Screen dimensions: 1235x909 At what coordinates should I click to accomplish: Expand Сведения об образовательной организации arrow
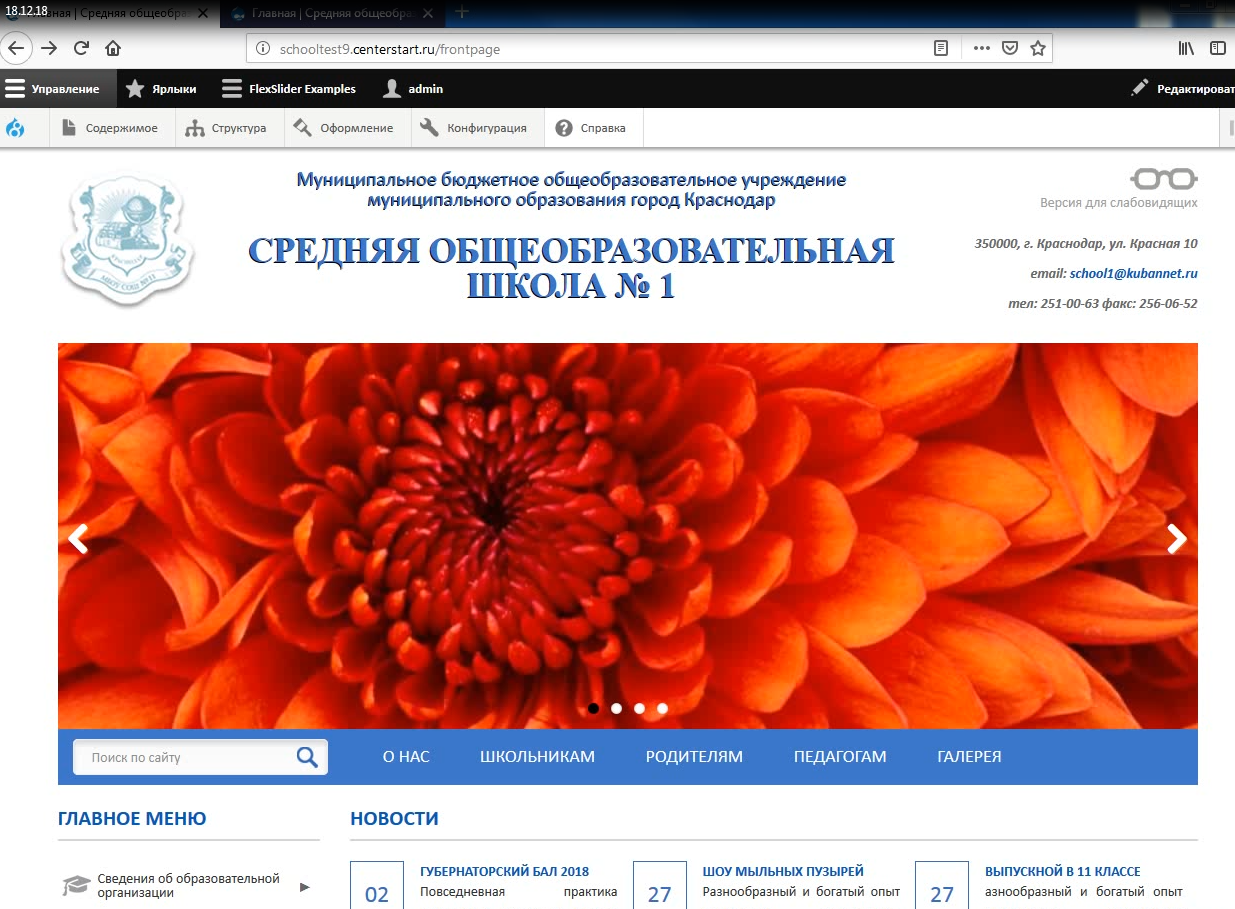[x=305, y=886]
